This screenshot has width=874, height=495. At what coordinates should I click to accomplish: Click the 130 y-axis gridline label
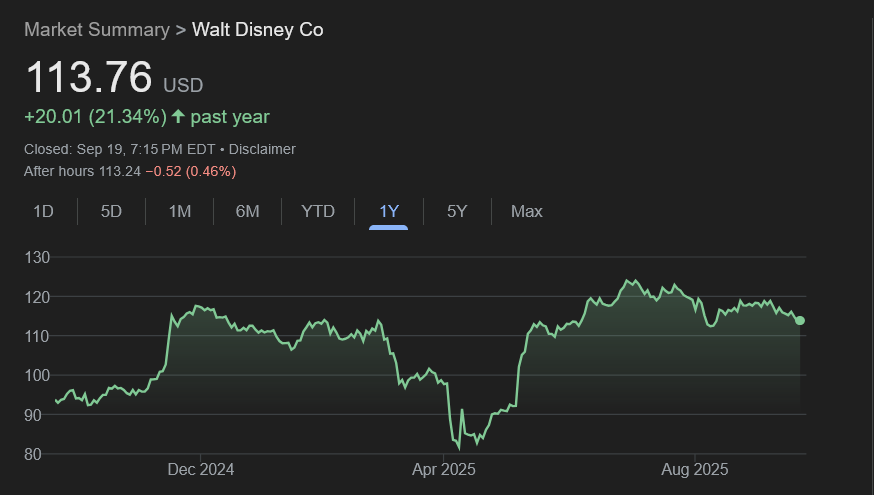click(x=37, y=258)
